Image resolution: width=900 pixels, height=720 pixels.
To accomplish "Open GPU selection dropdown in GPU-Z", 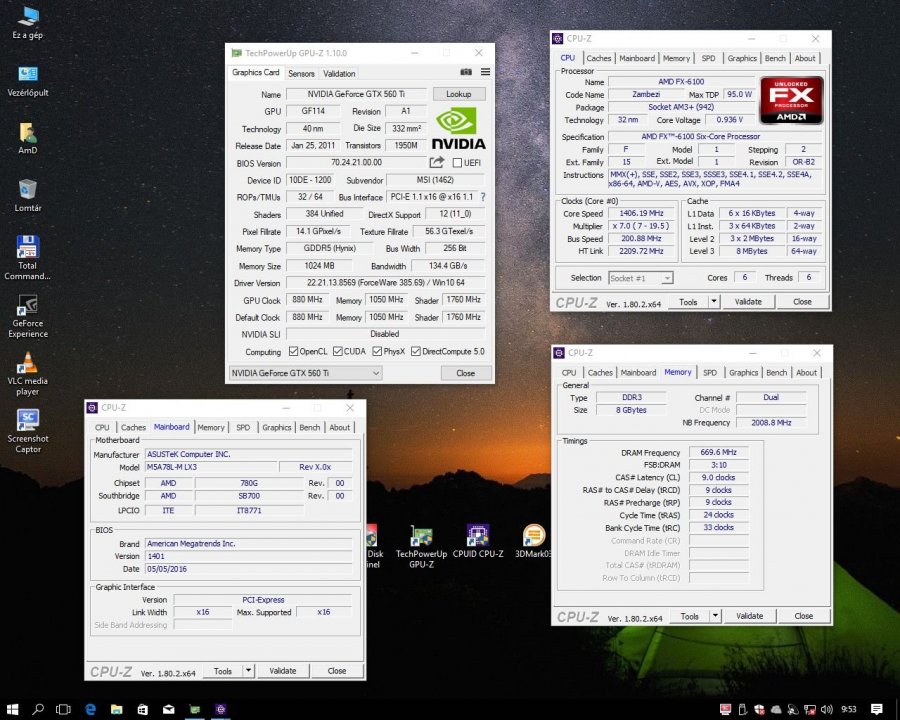I will [x=305, y=373].
